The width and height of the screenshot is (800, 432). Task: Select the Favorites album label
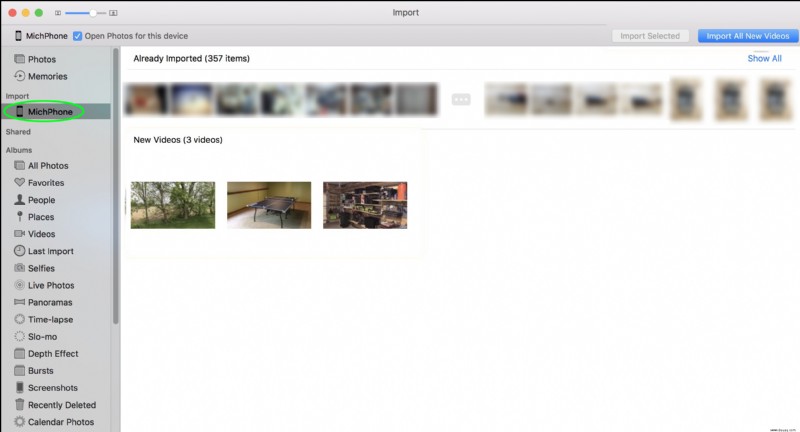(x=46, y=183)
